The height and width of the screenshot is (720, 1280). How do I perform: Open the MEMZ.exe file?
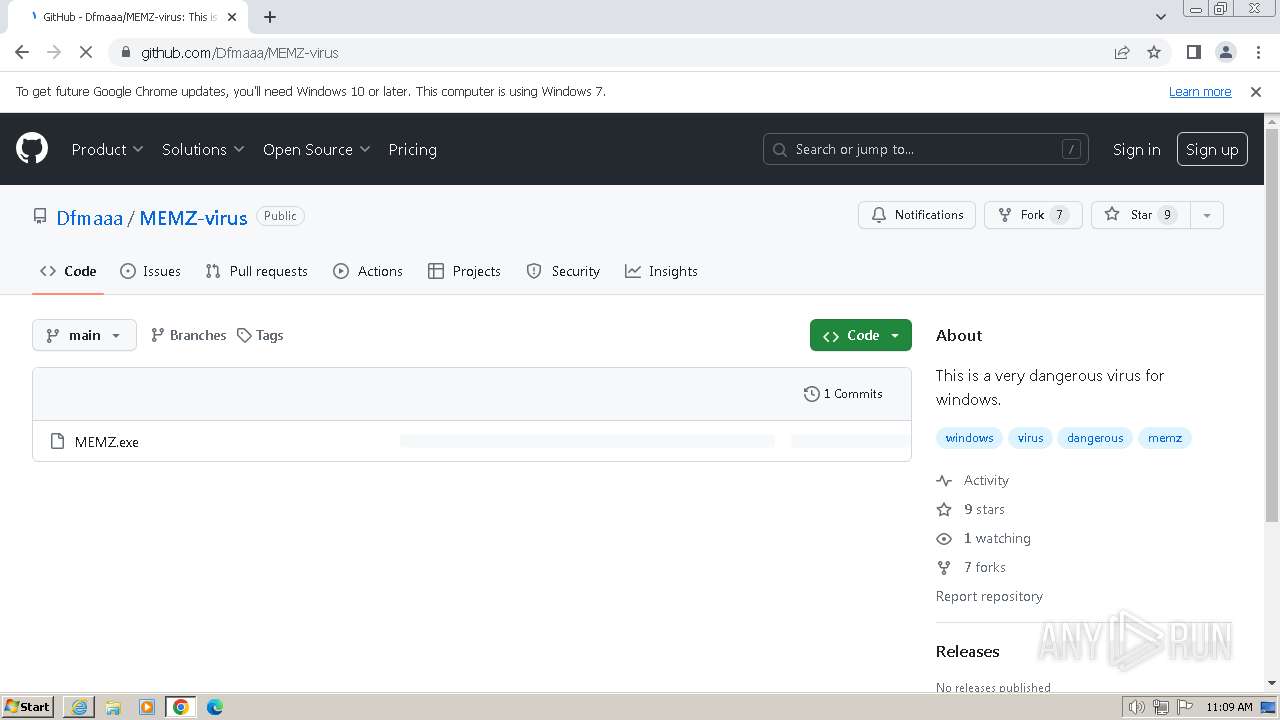click(x=107, y=442)
